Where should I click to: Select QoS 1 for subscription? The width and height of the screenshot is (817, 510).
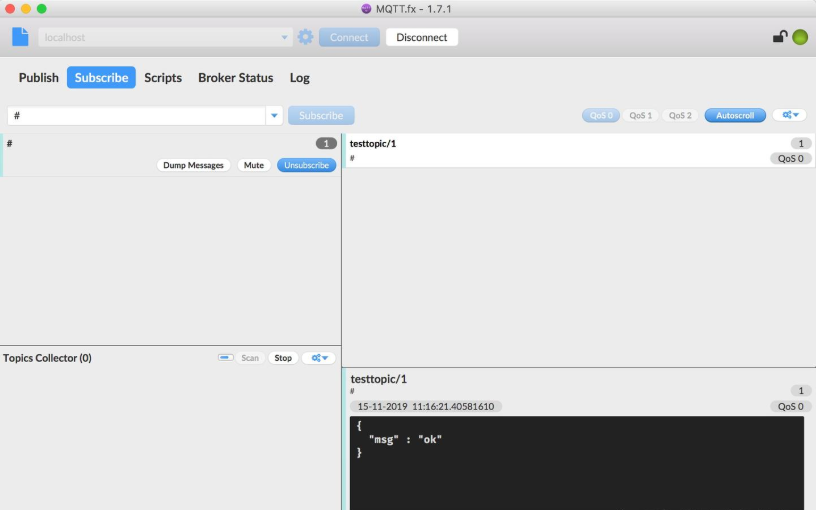pyautogui.click(x=640, y=115)
